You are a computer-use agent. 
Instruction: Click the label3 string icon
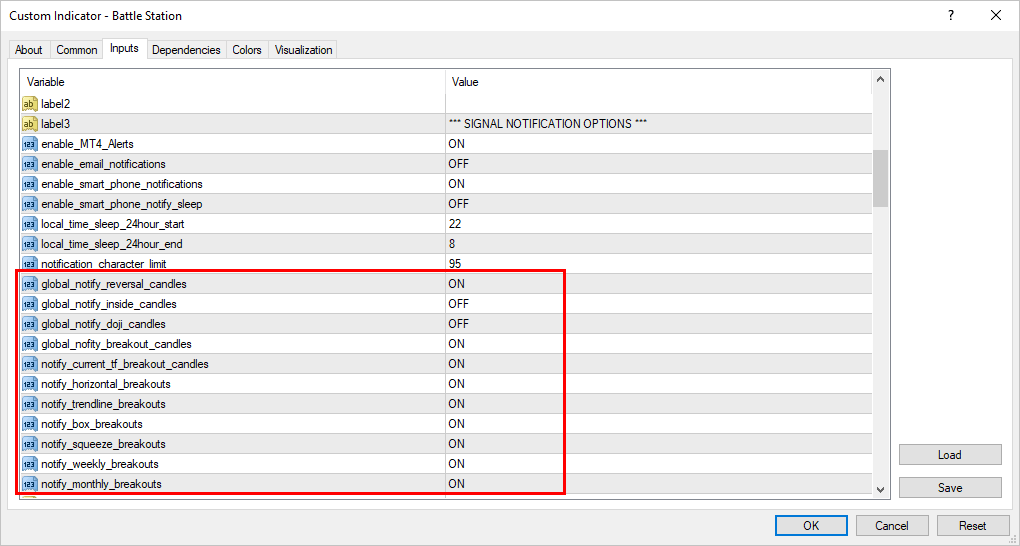click(x=30, y=124)
